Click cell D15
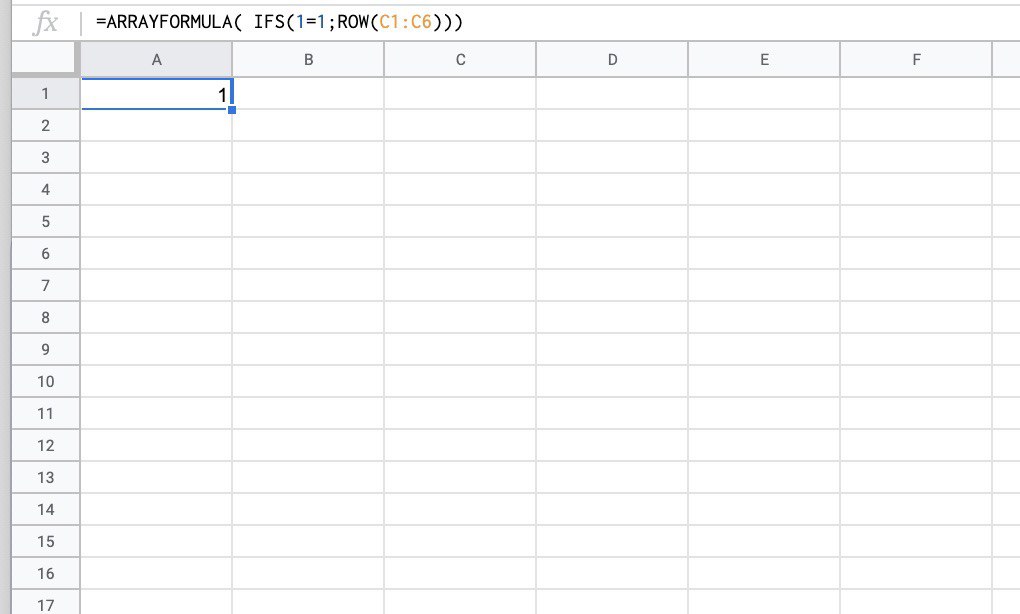Screen dimensions: 1020x614 [x=612, y=541]
